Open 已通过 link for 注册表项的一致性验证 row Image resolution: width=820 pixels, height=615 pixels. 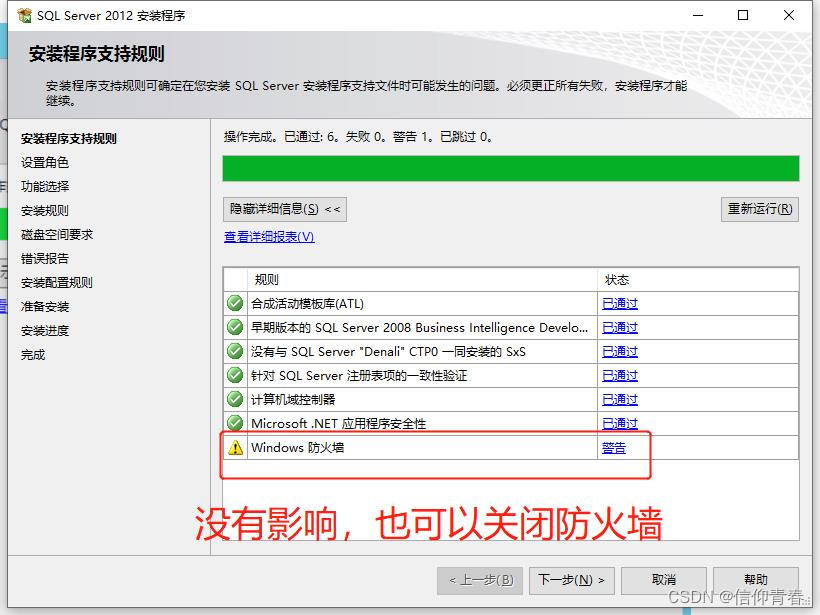click(x=620, y=376)
